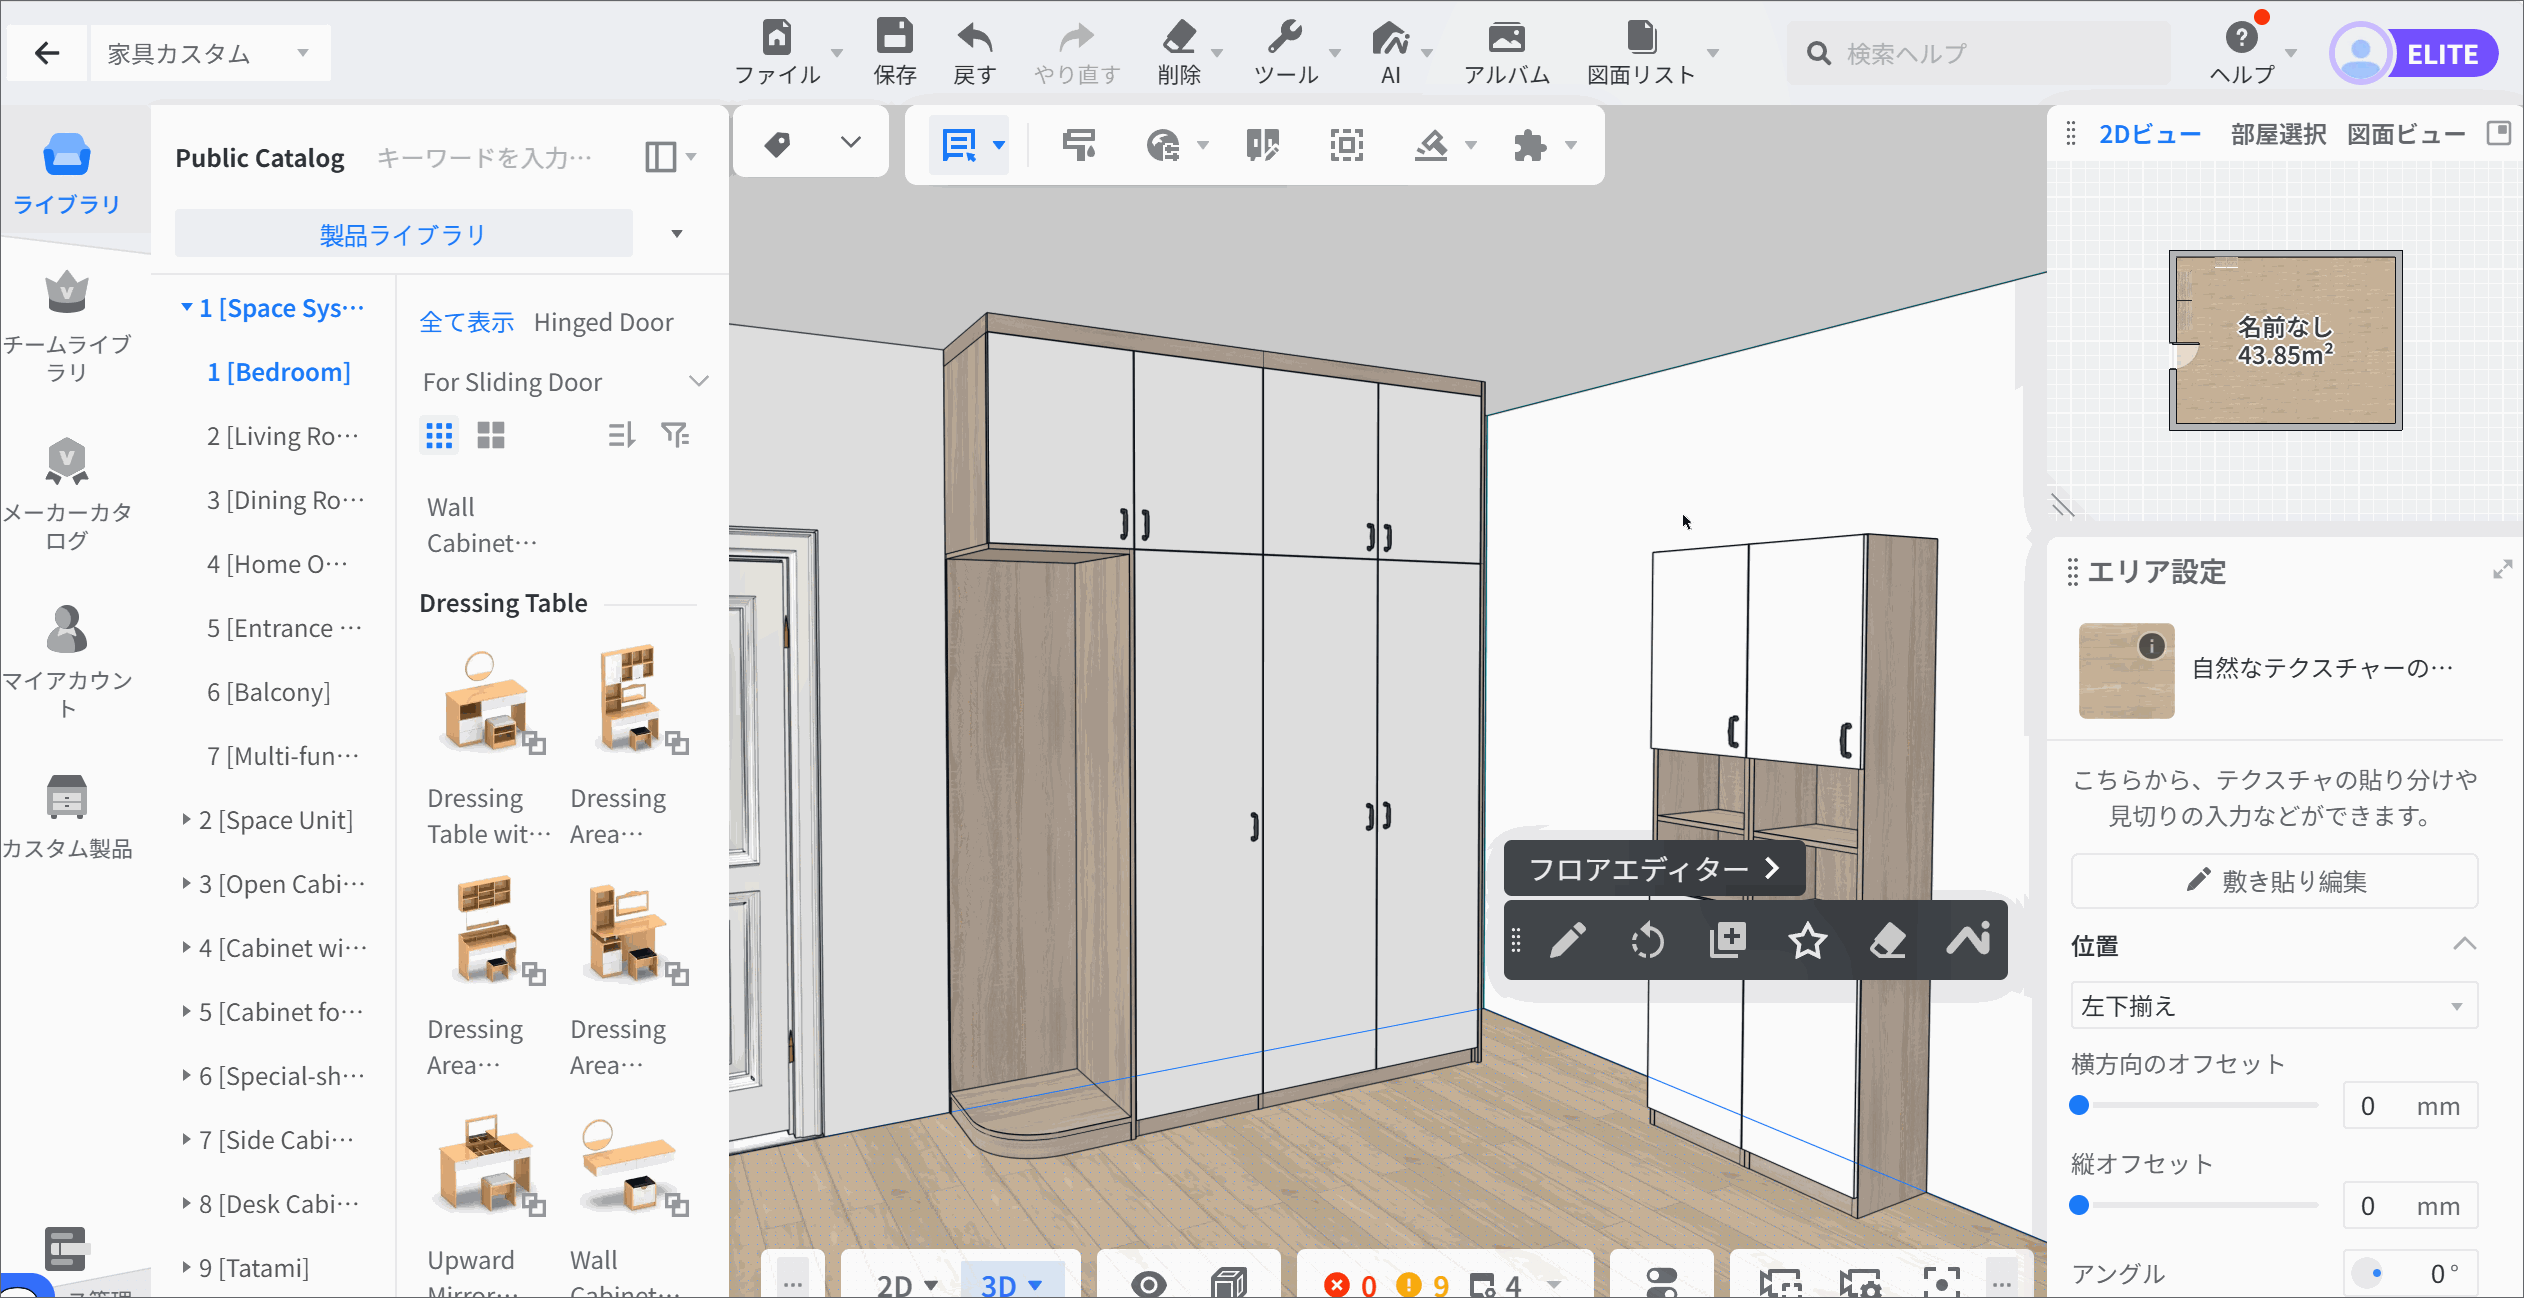Click the 削除 (Delete) eraser icon
Viewport: 2524px width, 1298px height.
pyautogui.click(x=1180, y=38)
